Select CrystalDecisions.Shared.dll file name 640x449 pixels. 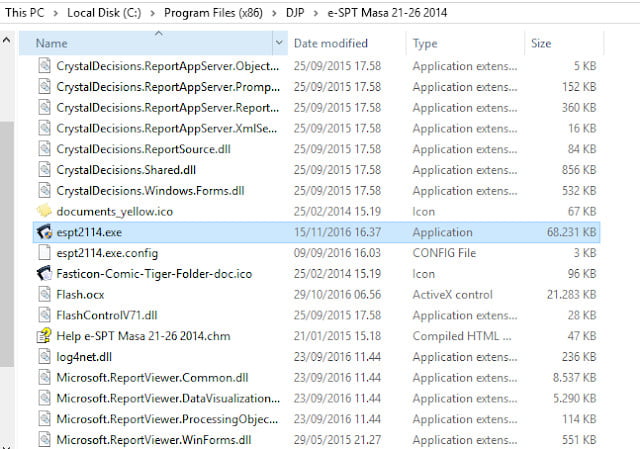pos(126,170)
